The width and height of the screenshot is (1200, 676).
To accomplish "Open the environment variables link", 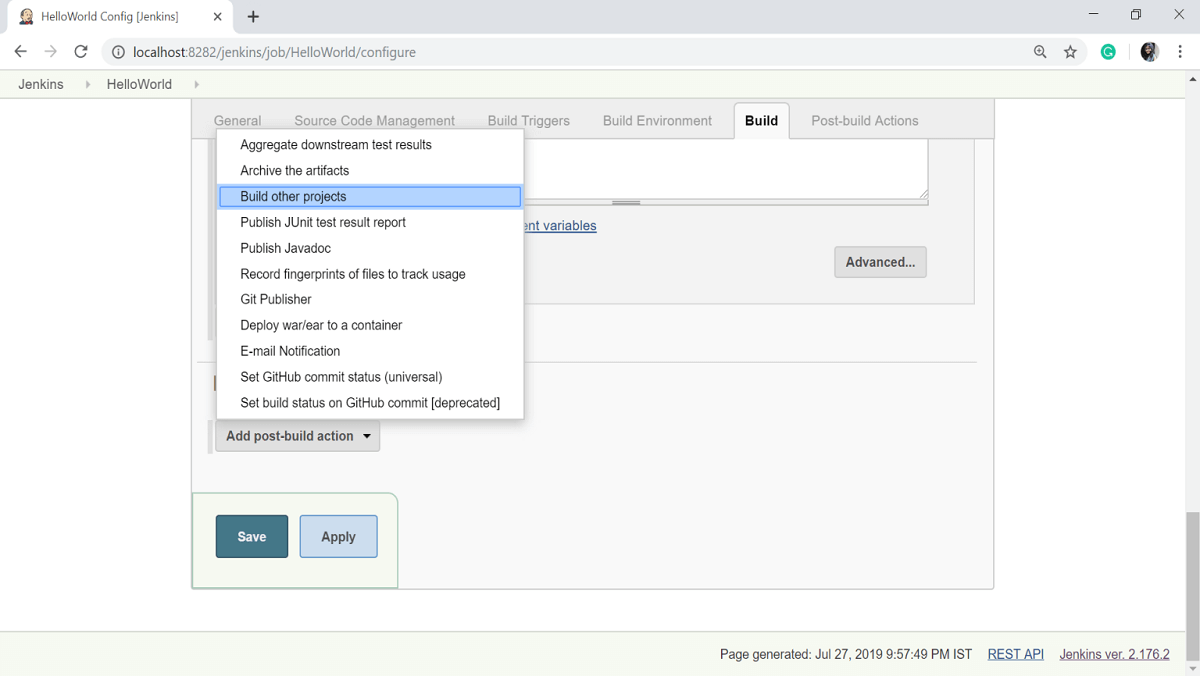I will click(560, 226).
